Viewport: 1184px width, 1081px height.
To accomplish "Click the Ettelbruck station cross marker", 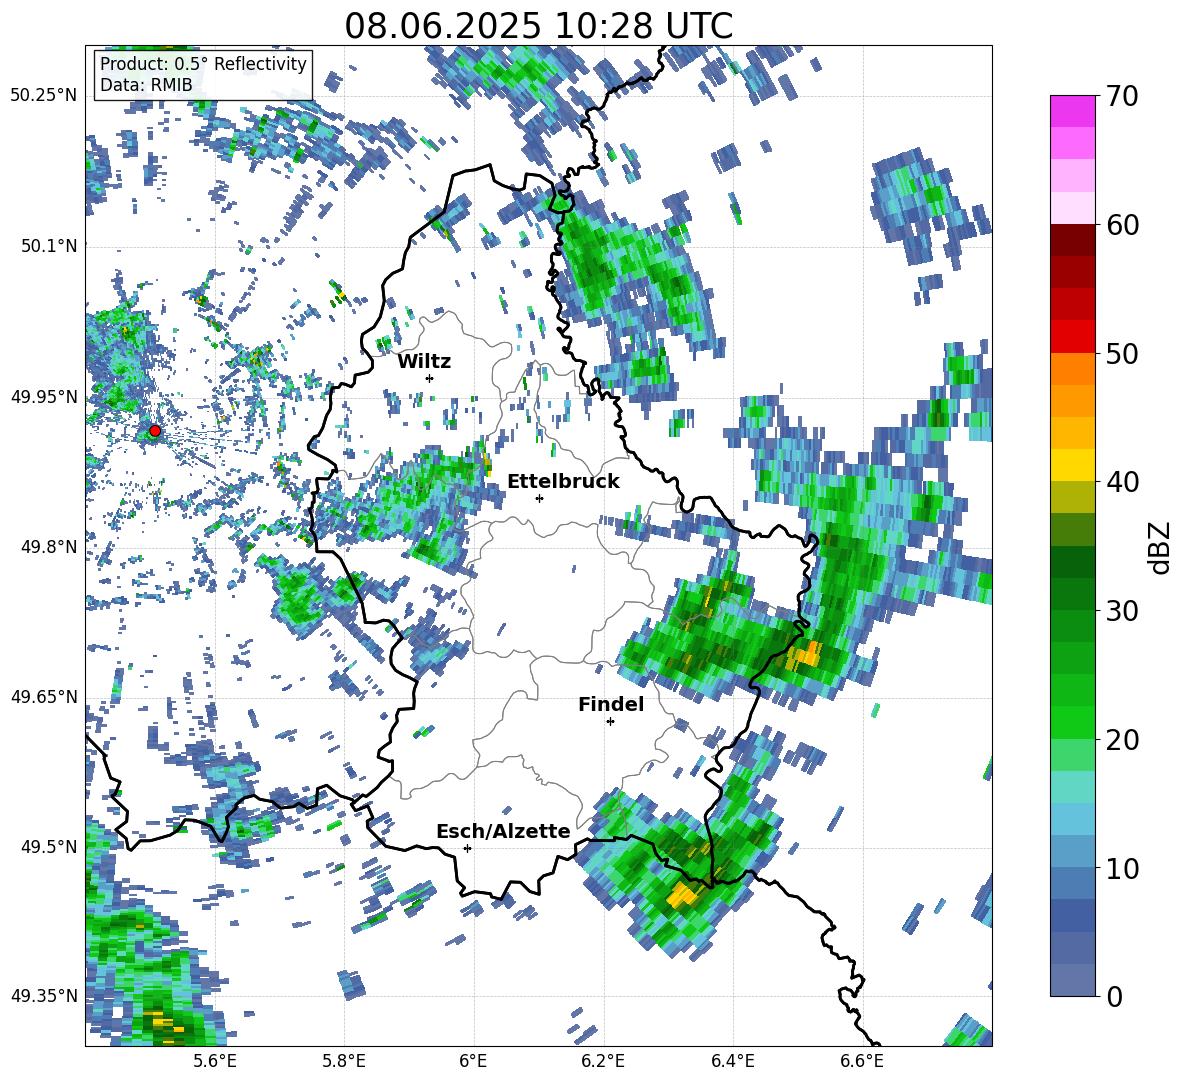I will (x=539, y=498).
